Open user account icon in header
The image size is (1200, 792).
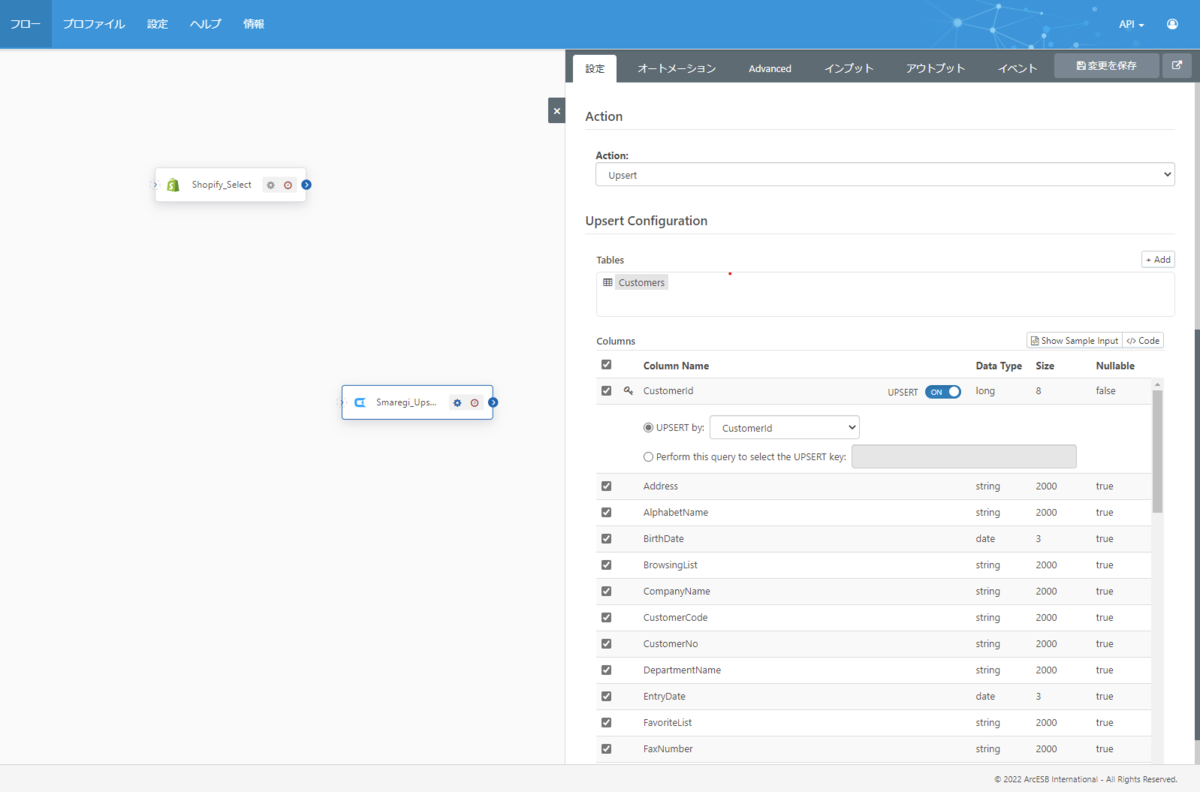point(1172,24)
